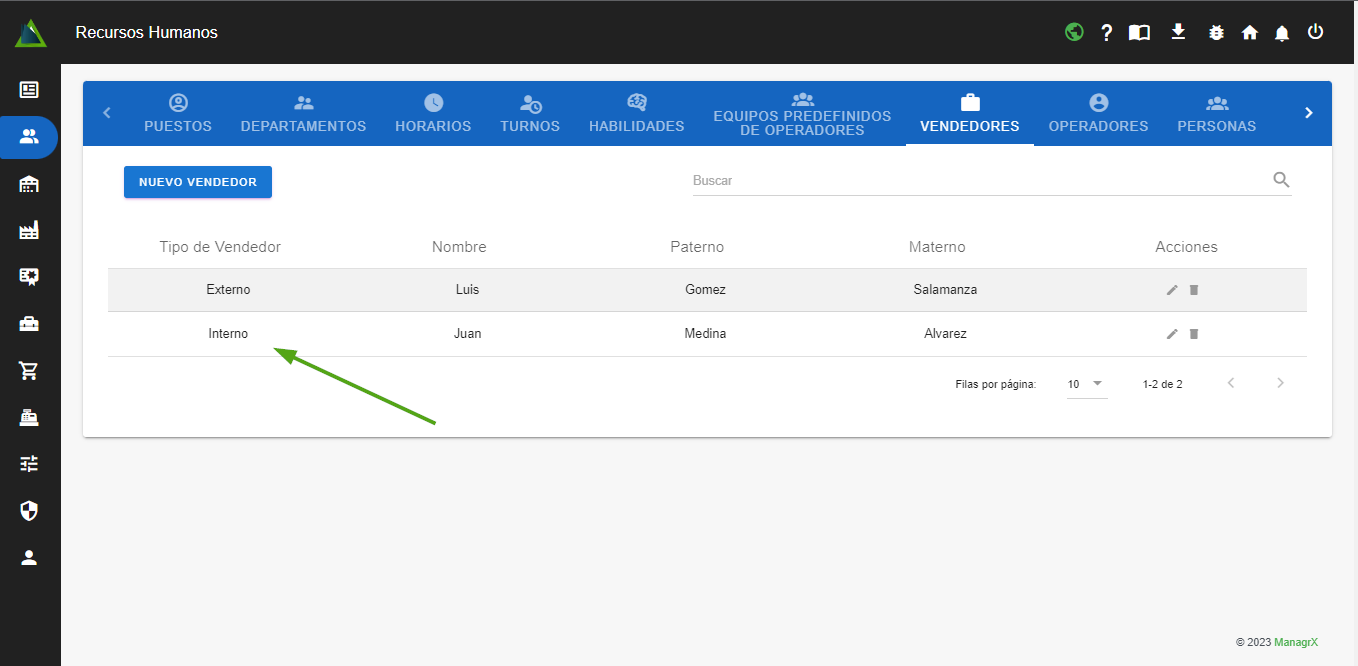Open the help question mark icon

[x=1106, y=32]
